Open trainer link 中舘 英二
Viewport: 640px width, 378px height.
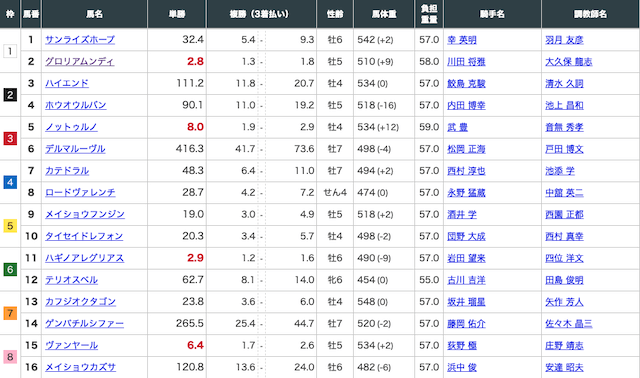(x=564, y=193)
